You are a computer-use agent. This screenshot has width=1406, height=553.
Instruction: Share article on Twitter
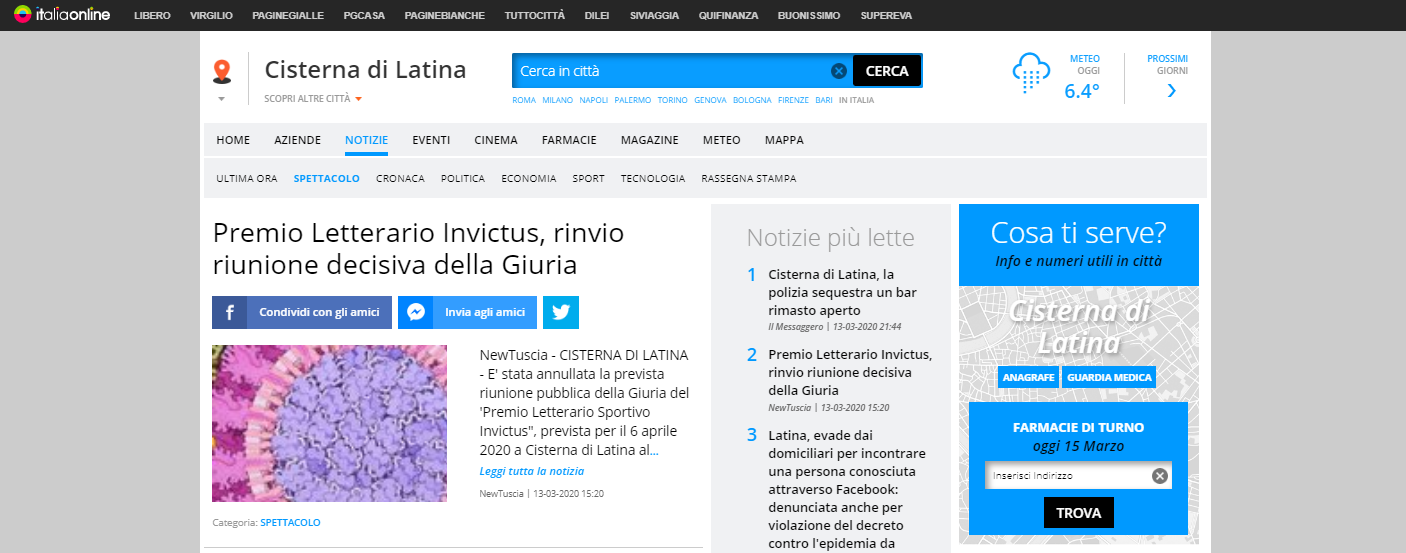561,312
